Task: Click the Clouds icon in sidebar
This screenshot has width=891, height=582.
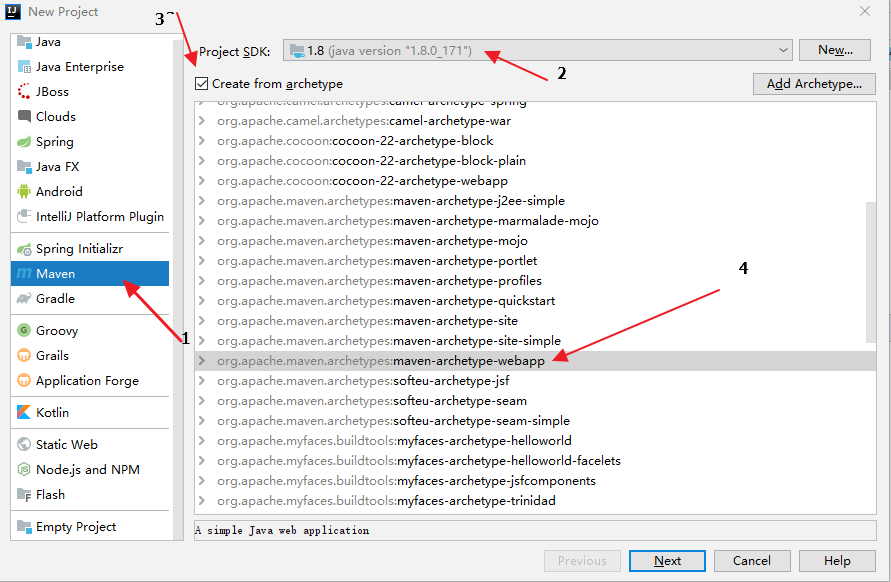Action: pyautogui.click(x=24, y=117)
